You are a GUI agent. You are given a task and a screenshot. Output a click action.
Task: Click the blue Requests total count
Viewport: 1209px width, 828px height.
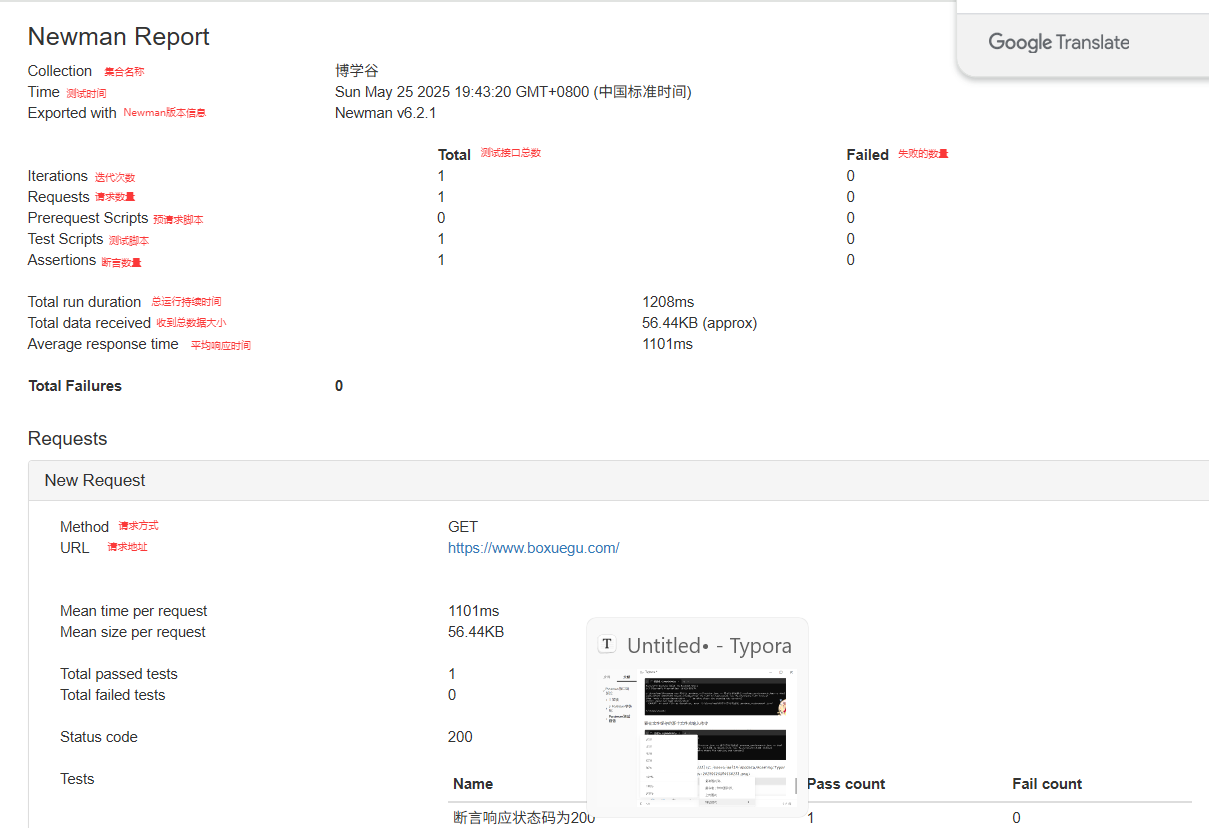[x=441, y=196]
